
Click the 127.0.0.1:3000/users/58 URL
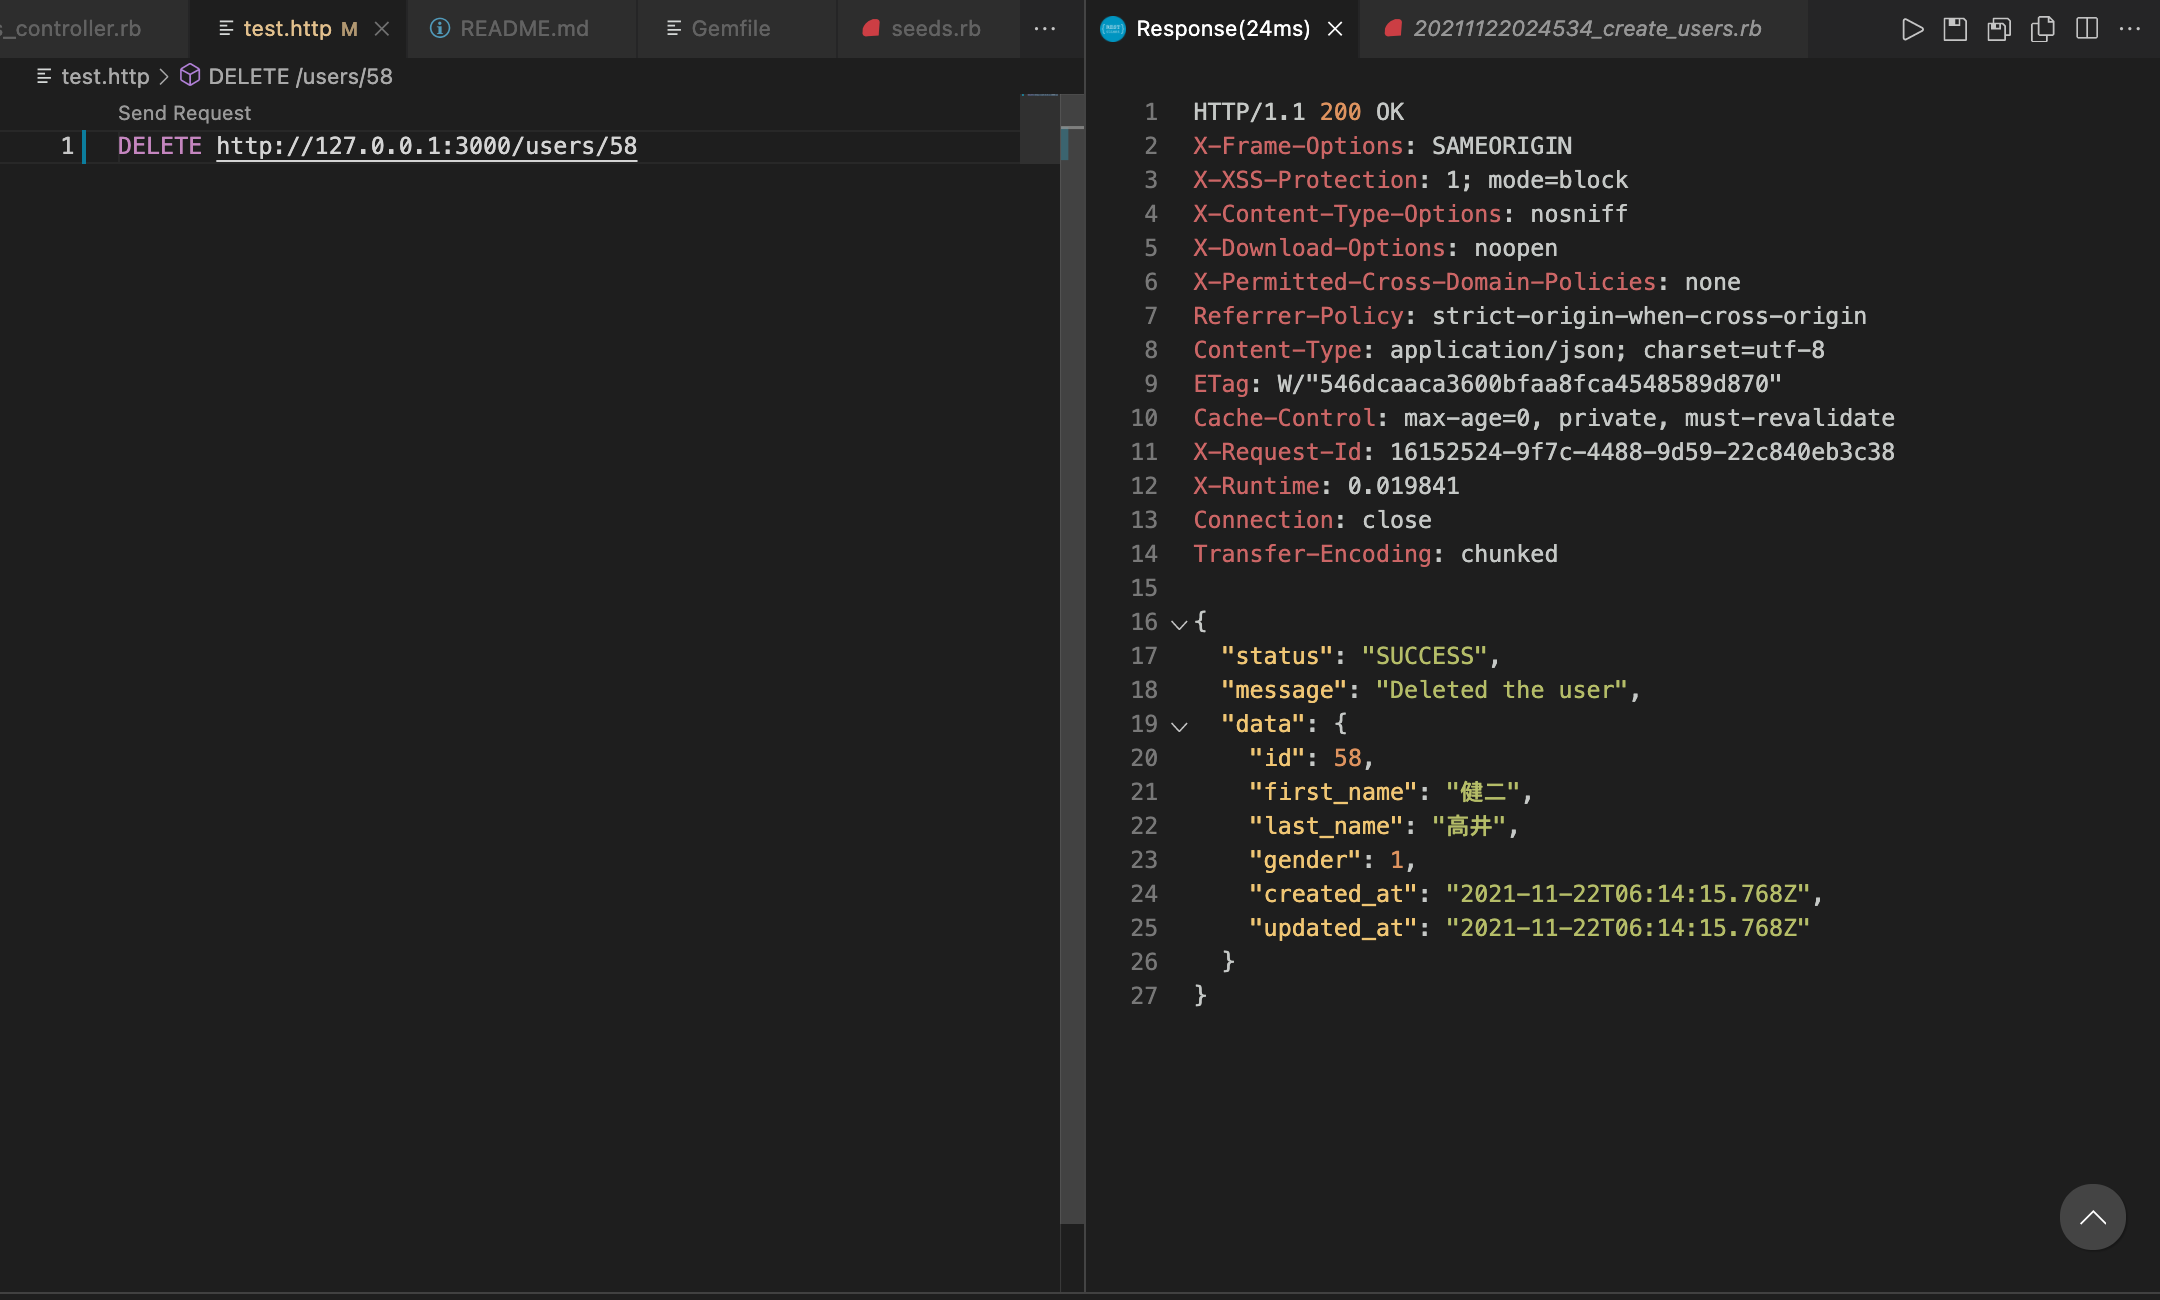point(426,146)
